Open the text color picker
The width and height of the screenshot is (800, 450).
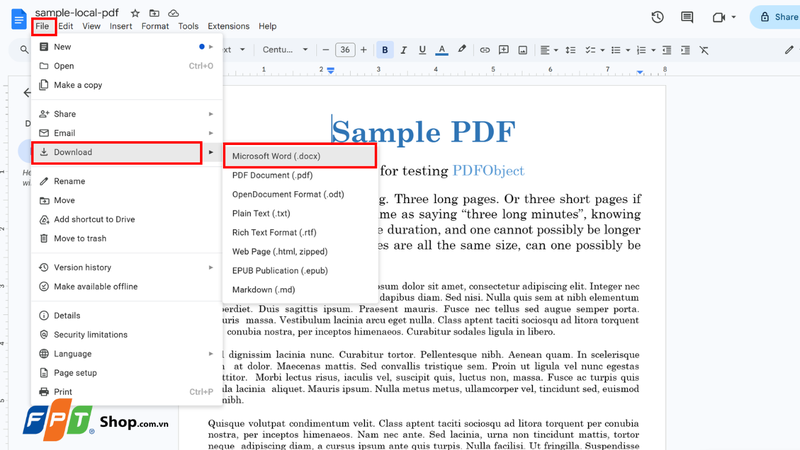click(x=442, y=50)
